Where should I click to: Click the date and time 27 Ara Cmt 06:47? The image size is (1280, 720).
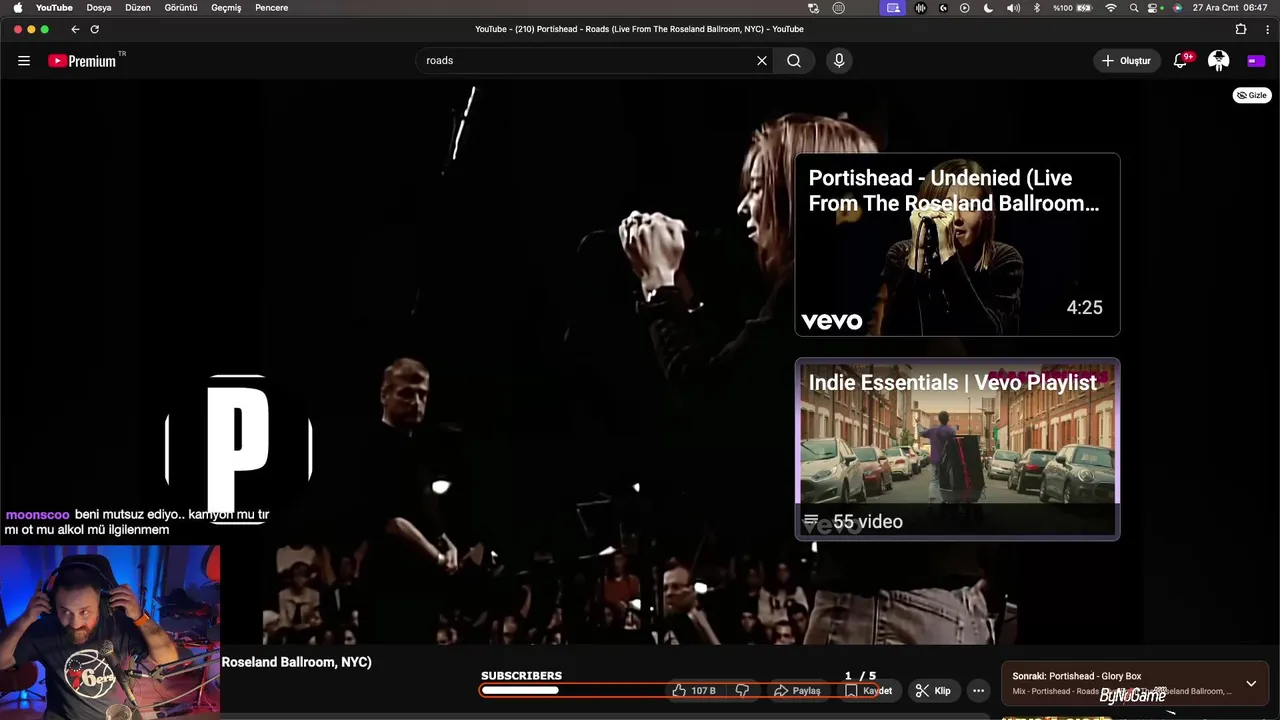[x=1230, y=8]
